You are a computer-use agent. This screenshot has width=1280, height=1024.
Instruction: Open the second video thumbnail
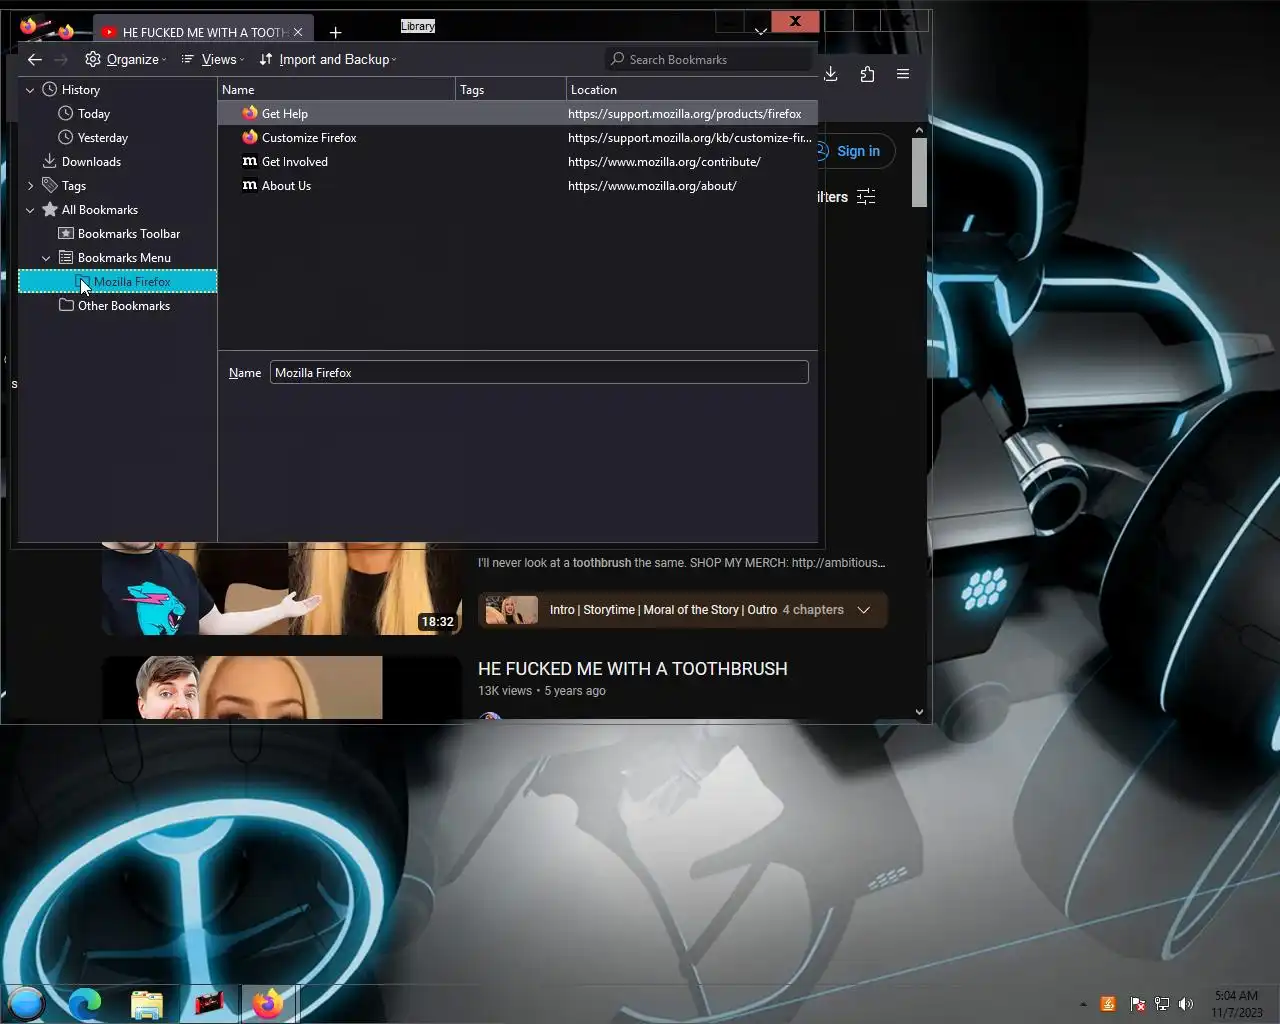point(281,688)
